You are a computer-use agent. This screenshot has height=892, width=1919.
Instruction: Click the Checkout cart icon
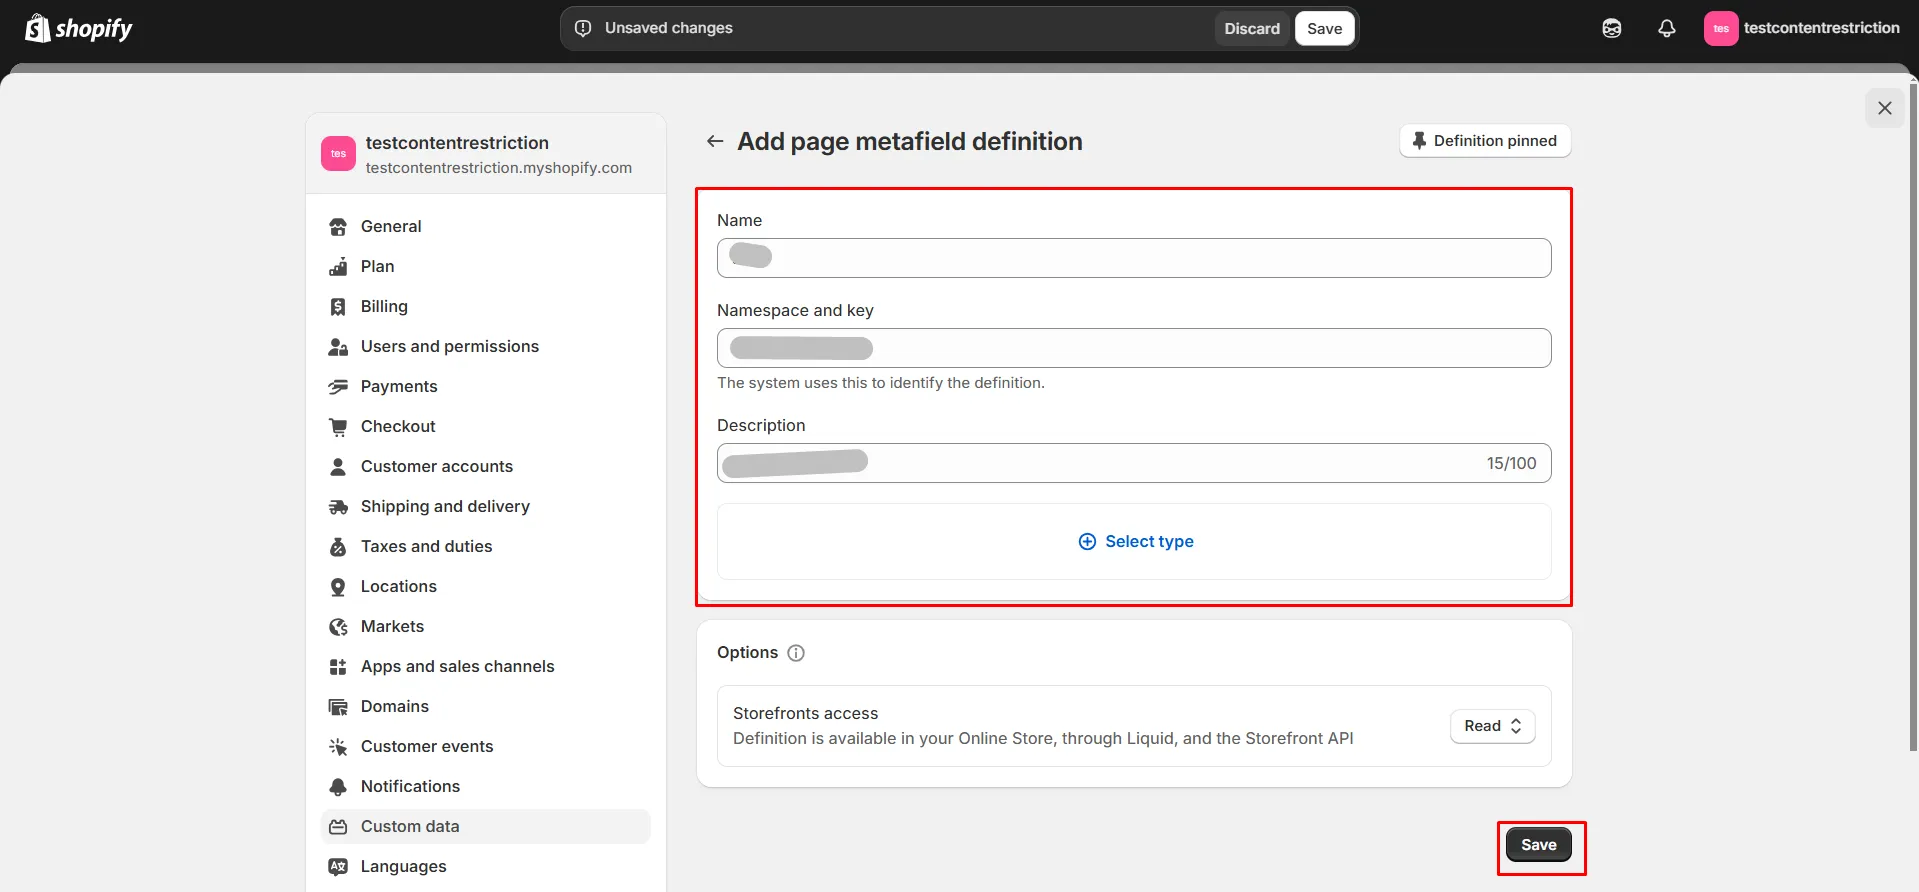pos(338,427)
